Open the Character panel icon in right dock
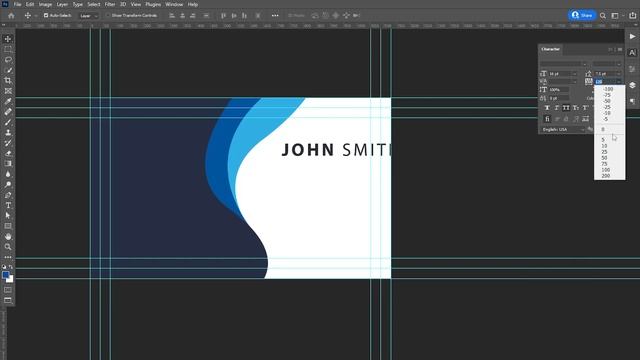The height and width of the screenshot is (360, 640). click(632, 53)
